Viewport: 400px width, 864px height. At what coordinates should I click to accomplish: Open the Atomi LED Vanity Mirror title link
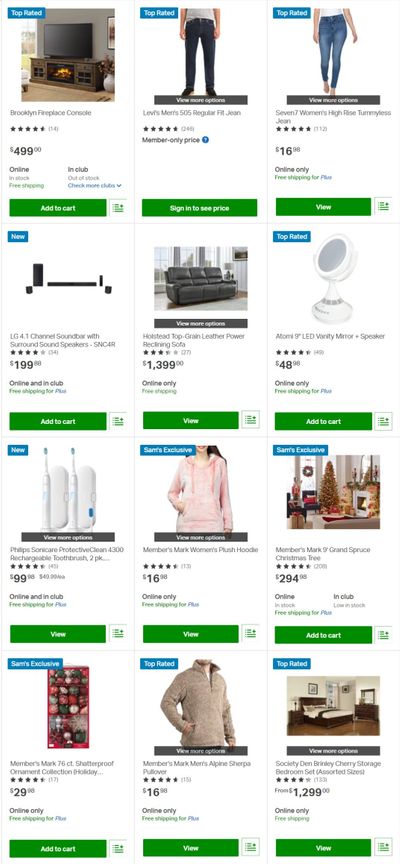tap(330, 336)
